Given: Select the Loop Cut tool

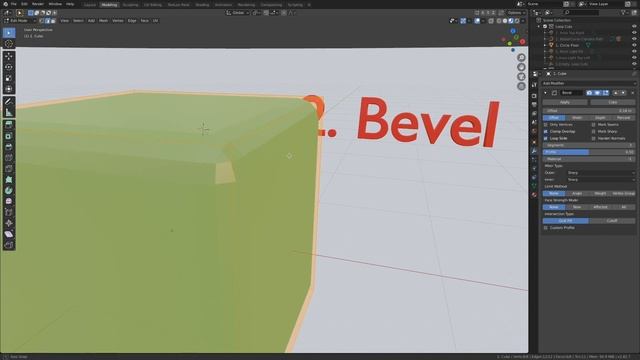Looking at the screenshot, I should click(x=9, y=158).
